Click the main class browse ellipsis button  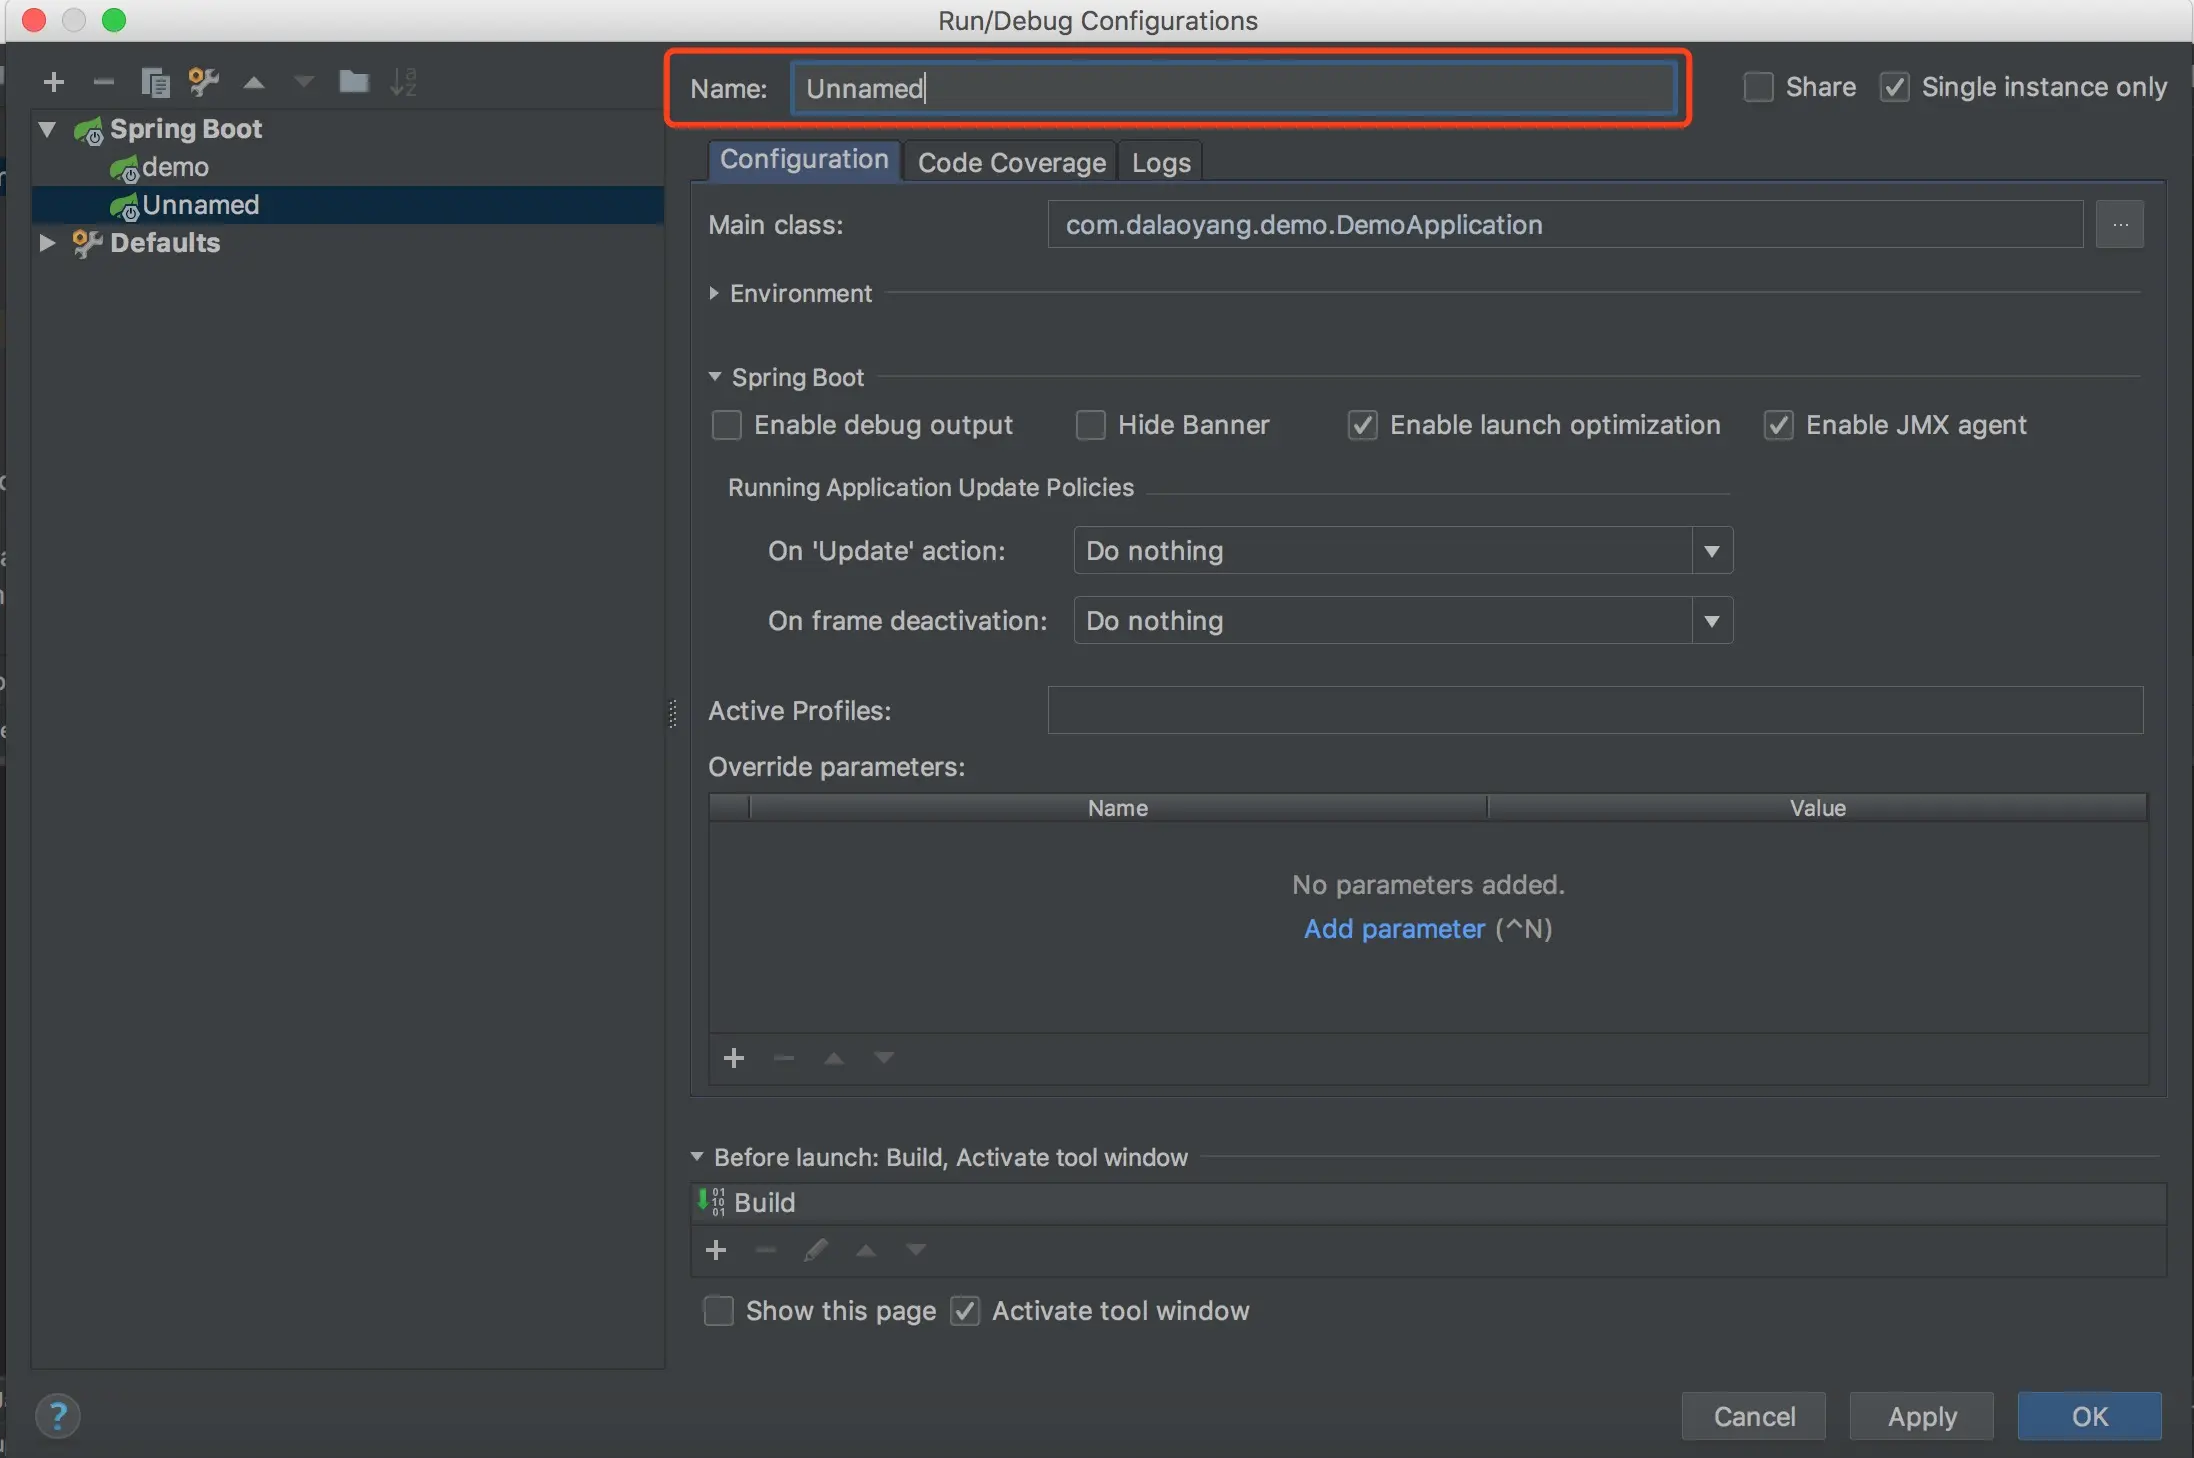tap(2119, 225)
